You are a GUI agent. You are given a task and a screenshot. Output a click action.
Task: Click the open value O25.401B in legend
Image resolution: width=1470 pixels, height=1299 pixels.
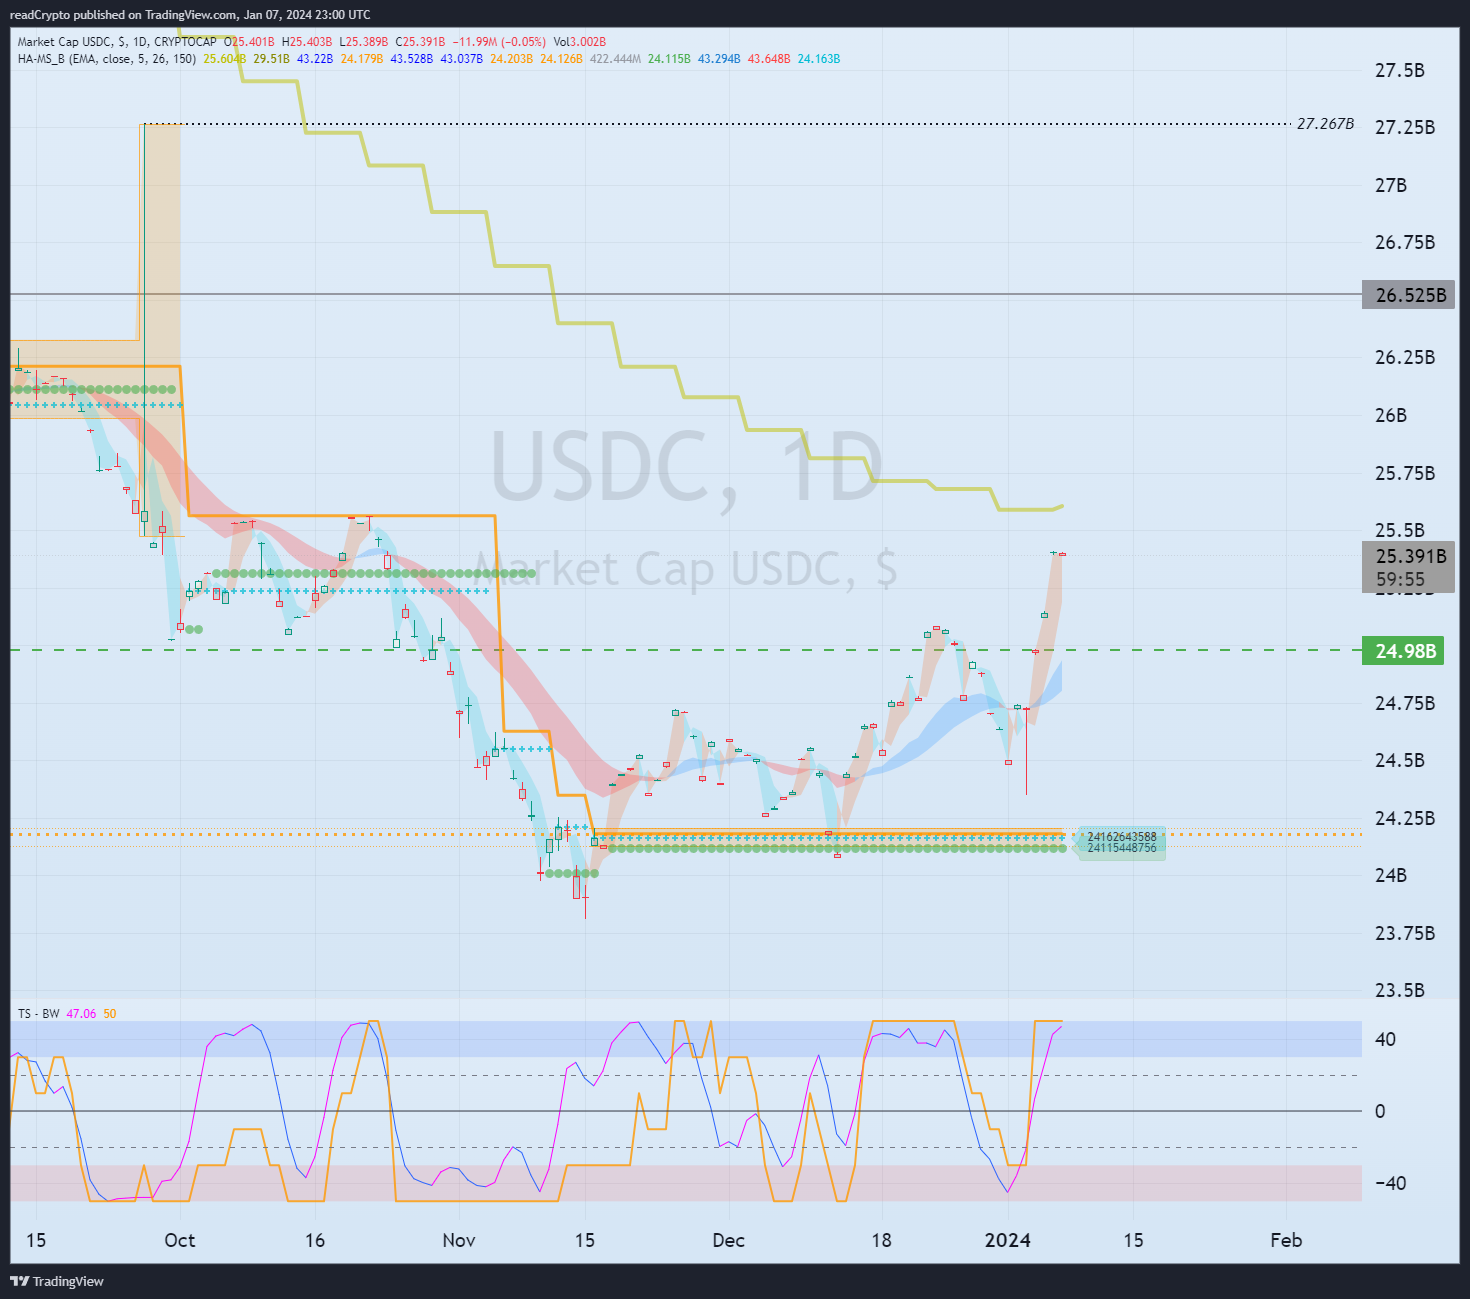(250, 42)
